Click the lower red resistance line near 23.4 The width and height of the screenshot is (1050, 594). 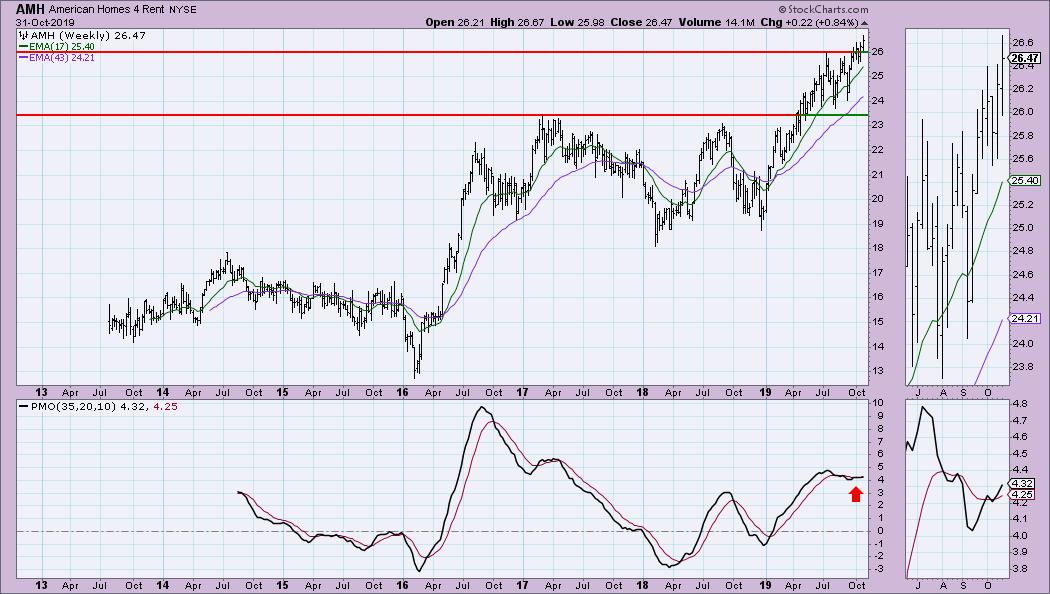tap(406, 115)
